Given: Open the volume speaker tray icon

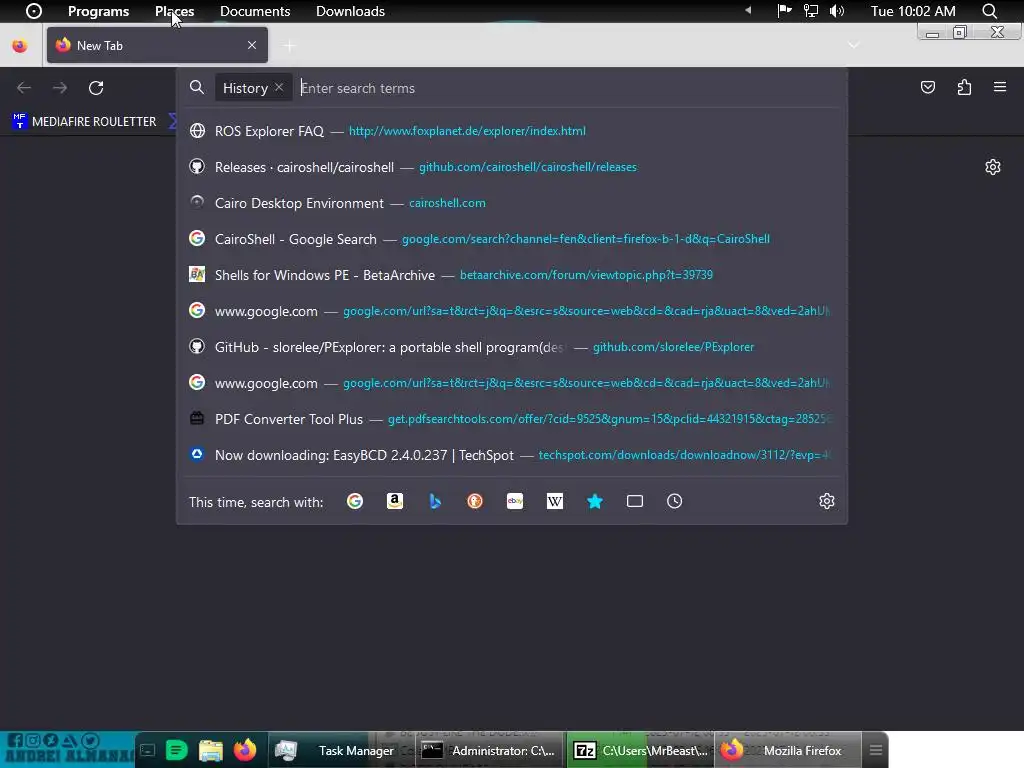Looking at the screenshot, I should click(x=837, y=11).
